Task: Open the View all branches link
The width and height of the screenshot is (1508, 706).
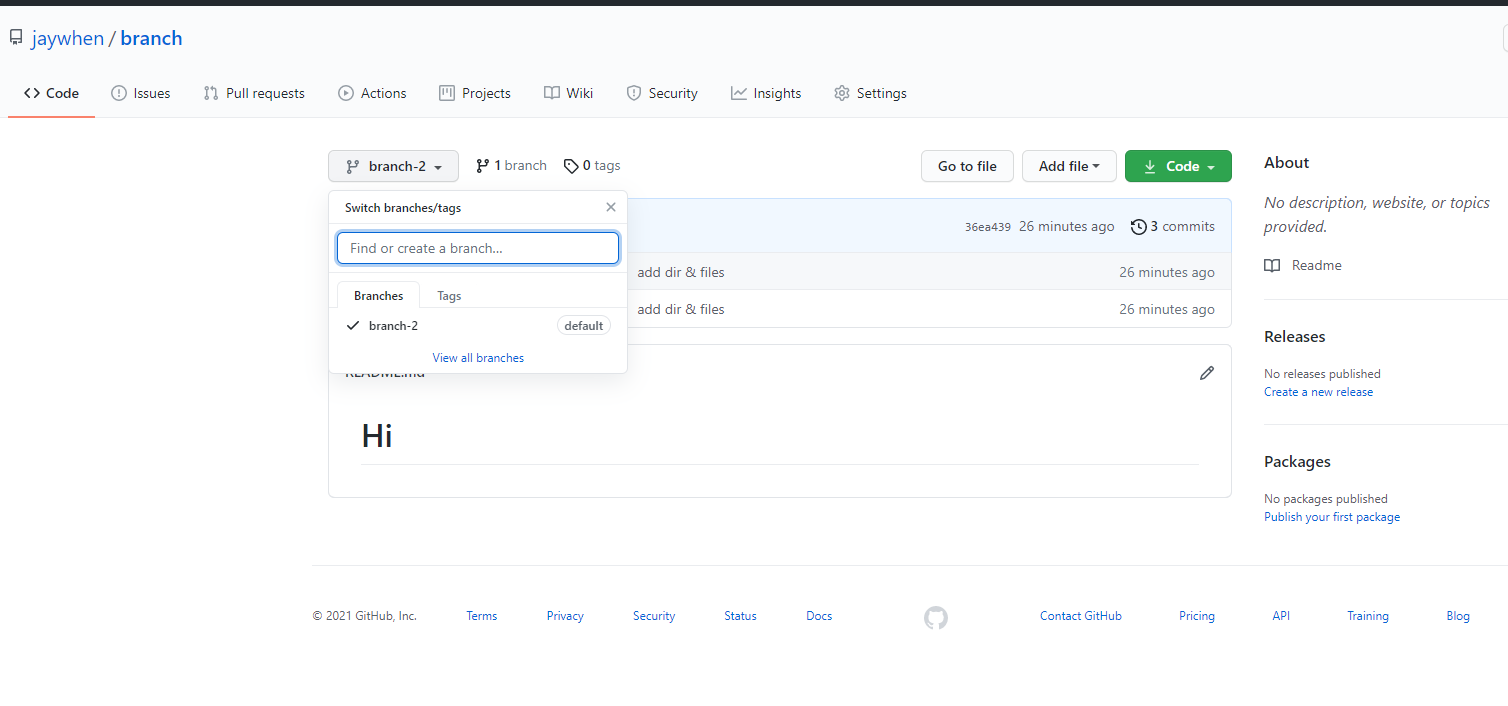Action: click(478, 358)
